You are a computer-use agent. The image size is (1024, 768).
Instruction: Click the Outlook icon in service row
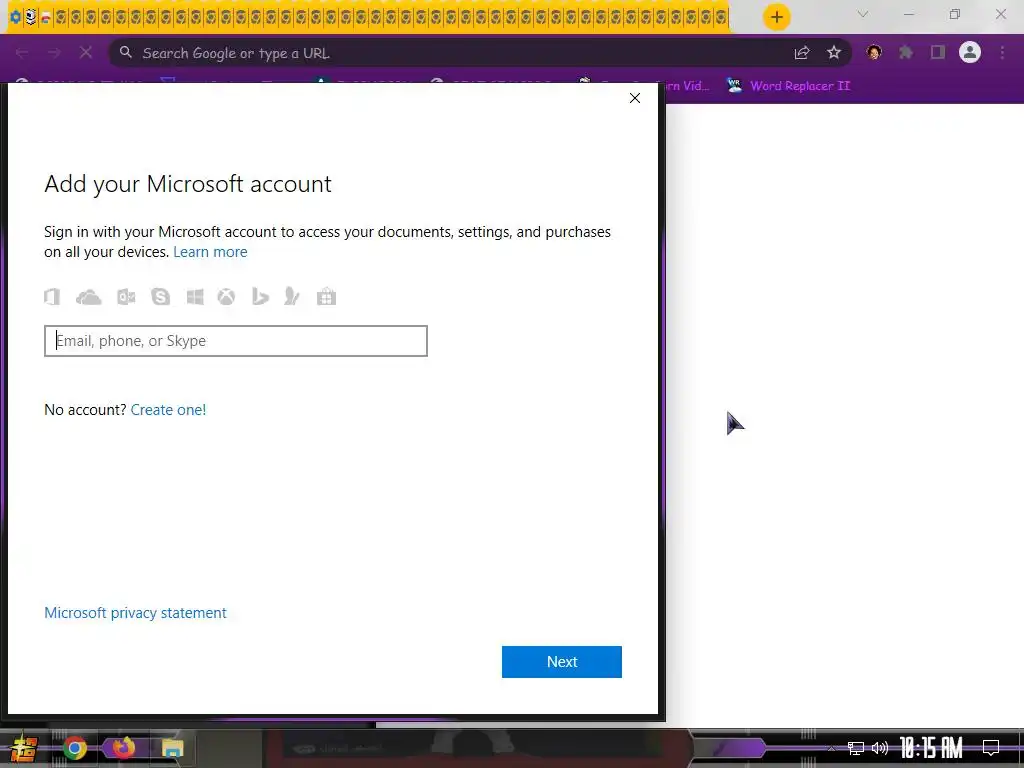[126, 297]
